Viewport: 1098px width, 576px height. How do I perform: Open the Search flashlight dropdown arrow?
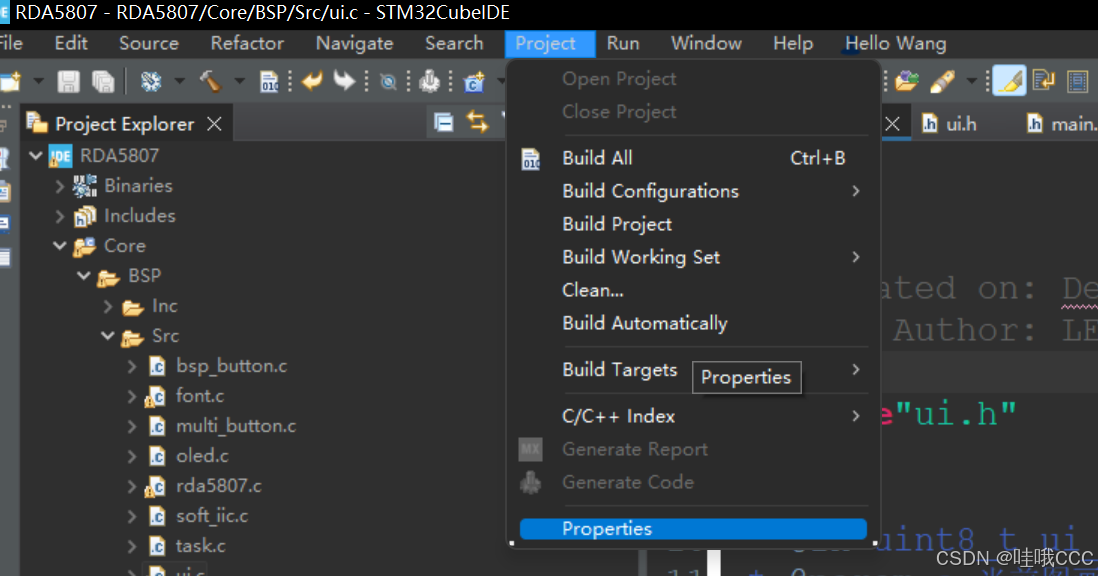pyautogui.click(x=971, y=82)
